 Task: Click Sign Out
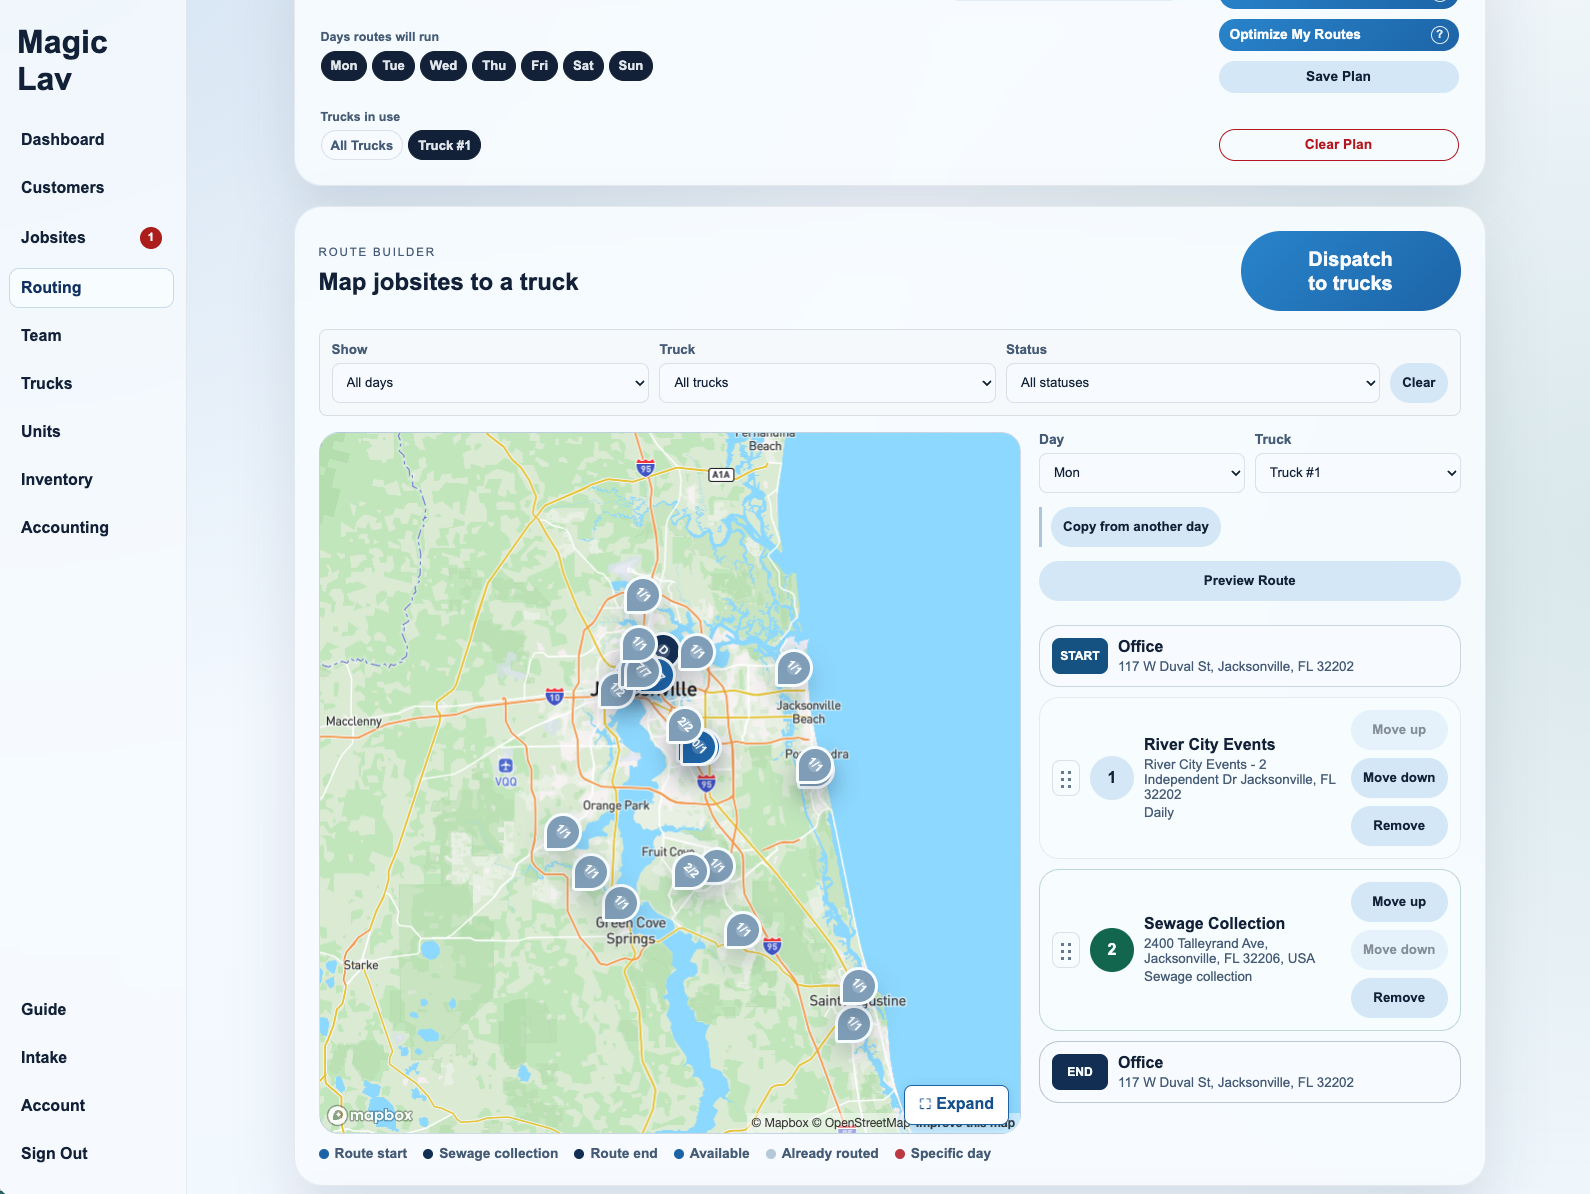[x=55, y=1154]
